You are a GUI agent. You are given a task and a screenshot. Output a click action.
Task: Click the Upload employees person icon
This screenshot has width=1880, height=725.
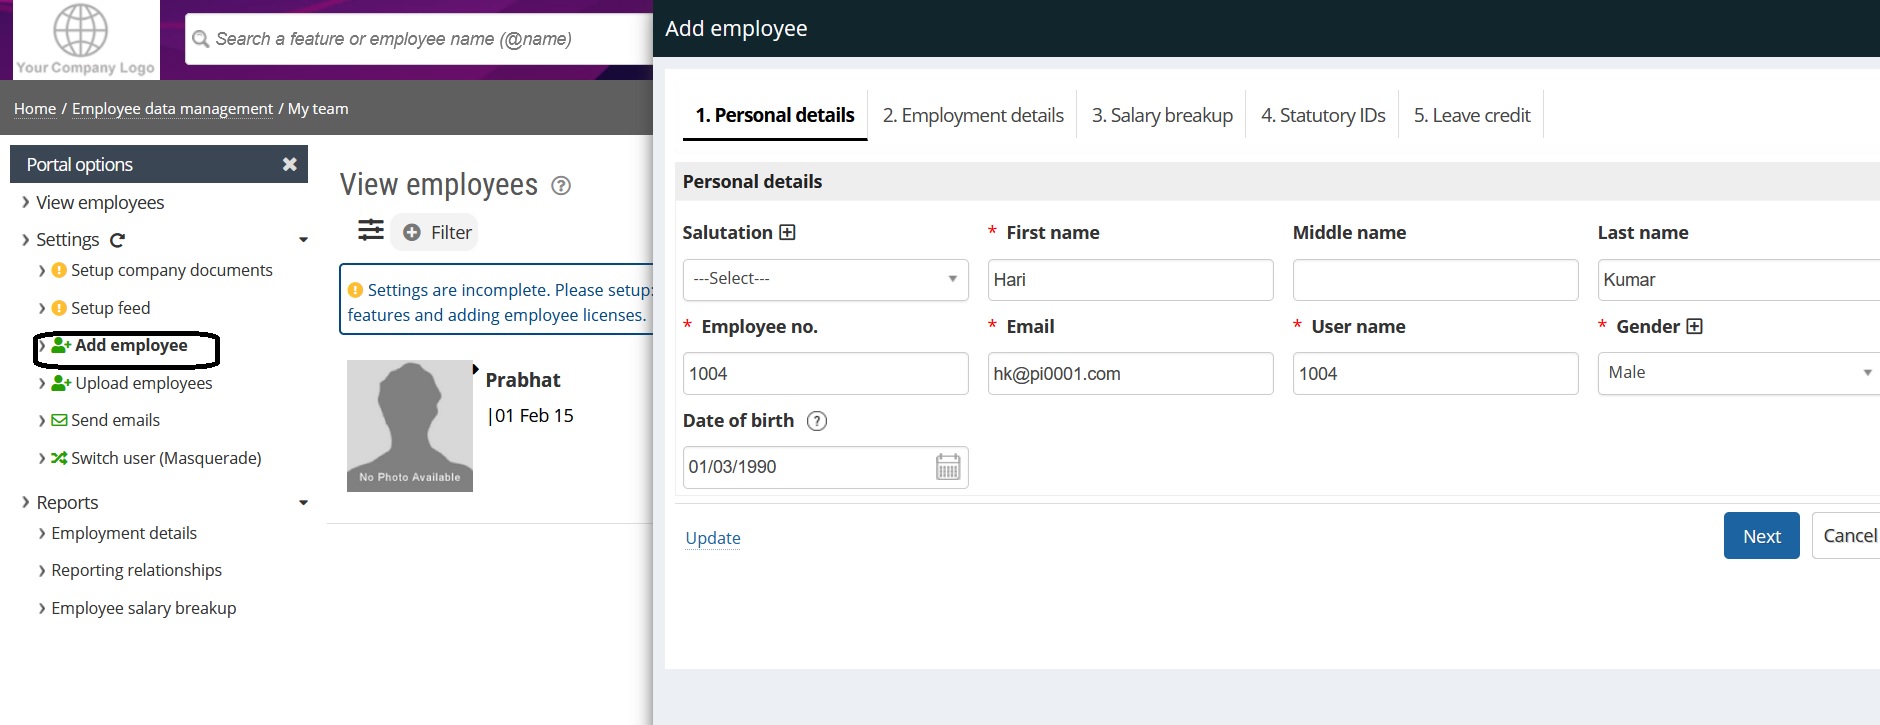point(61,383)
